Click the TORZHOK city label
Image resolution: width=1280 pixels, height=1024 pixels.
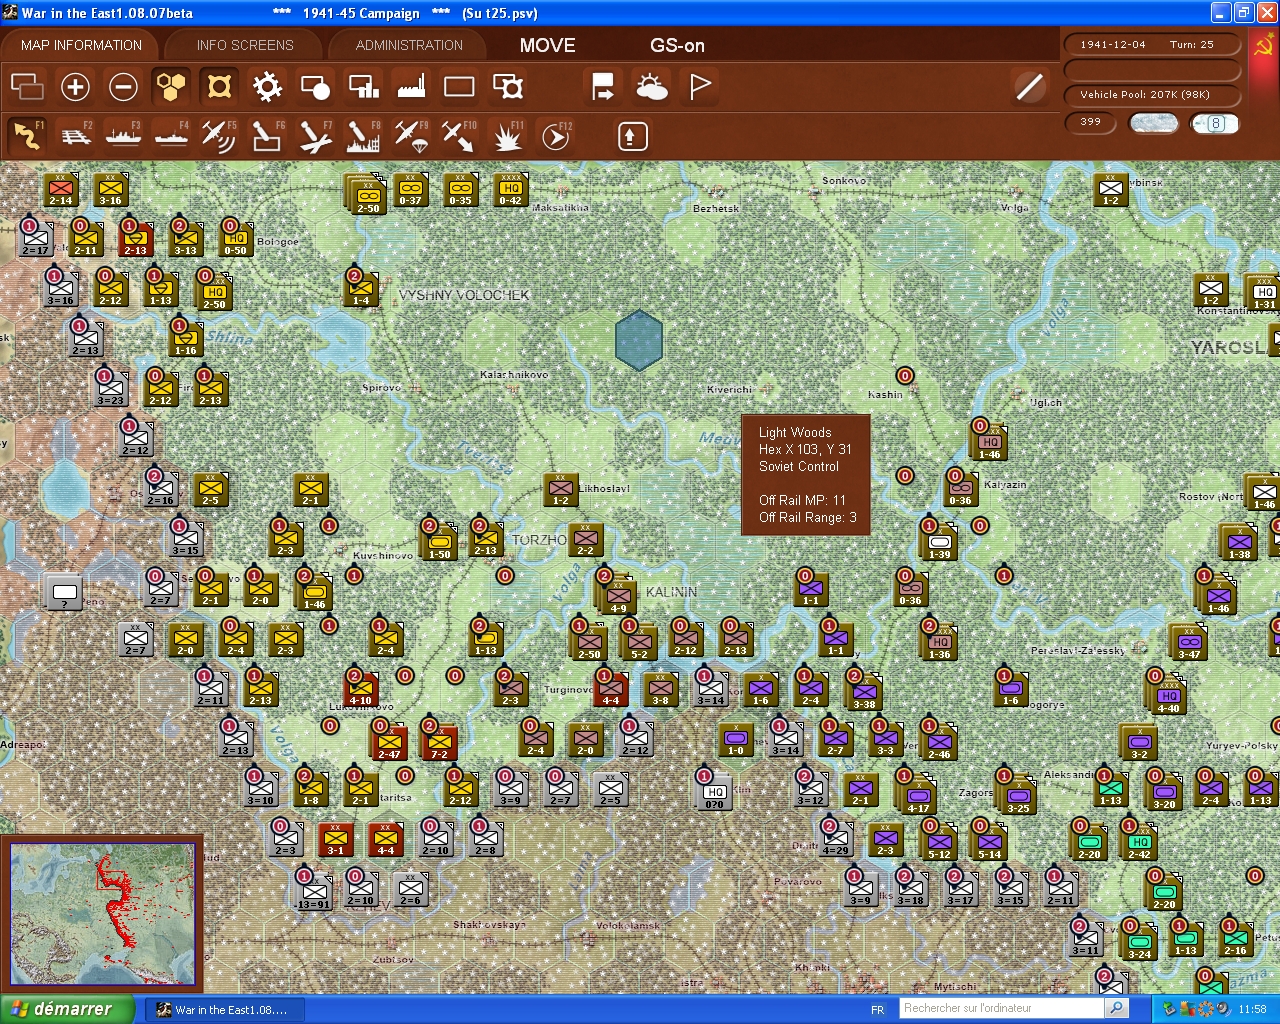[x=539, y=540]
